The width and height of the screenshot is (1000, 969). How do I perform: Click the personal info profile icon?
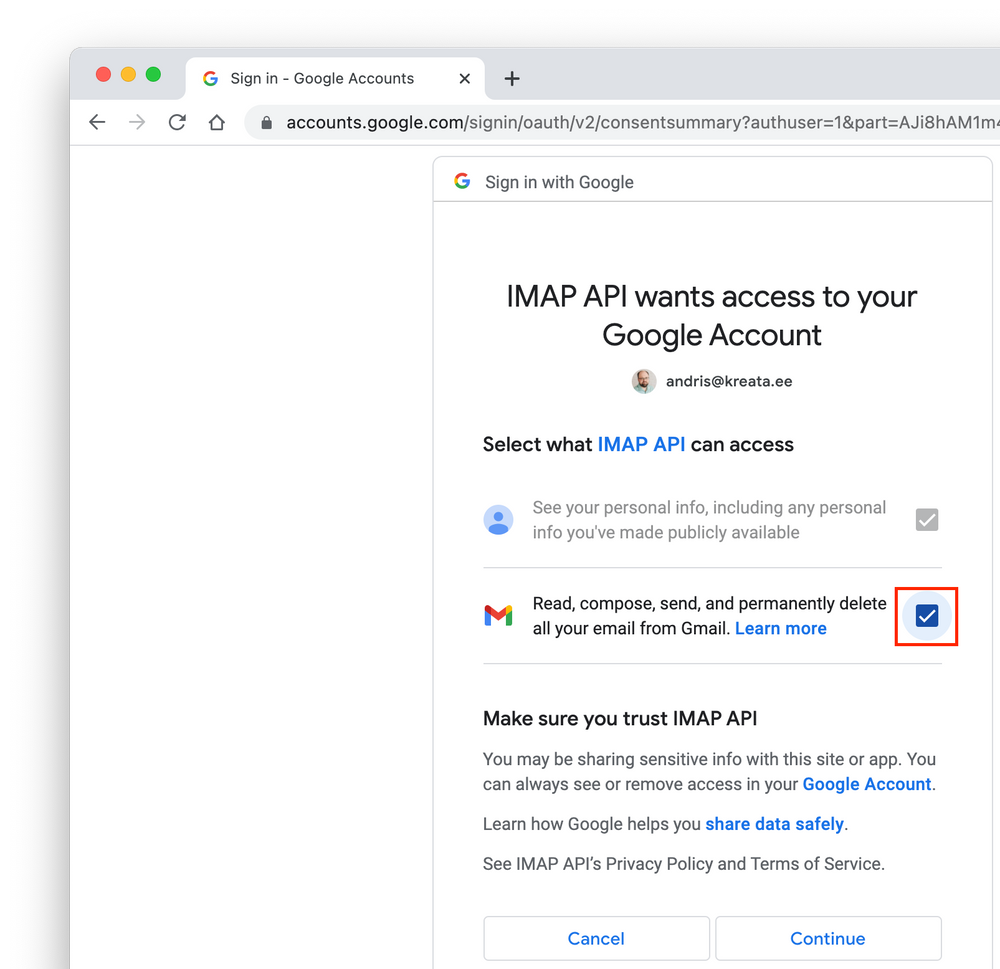click(x=498, y=519)
